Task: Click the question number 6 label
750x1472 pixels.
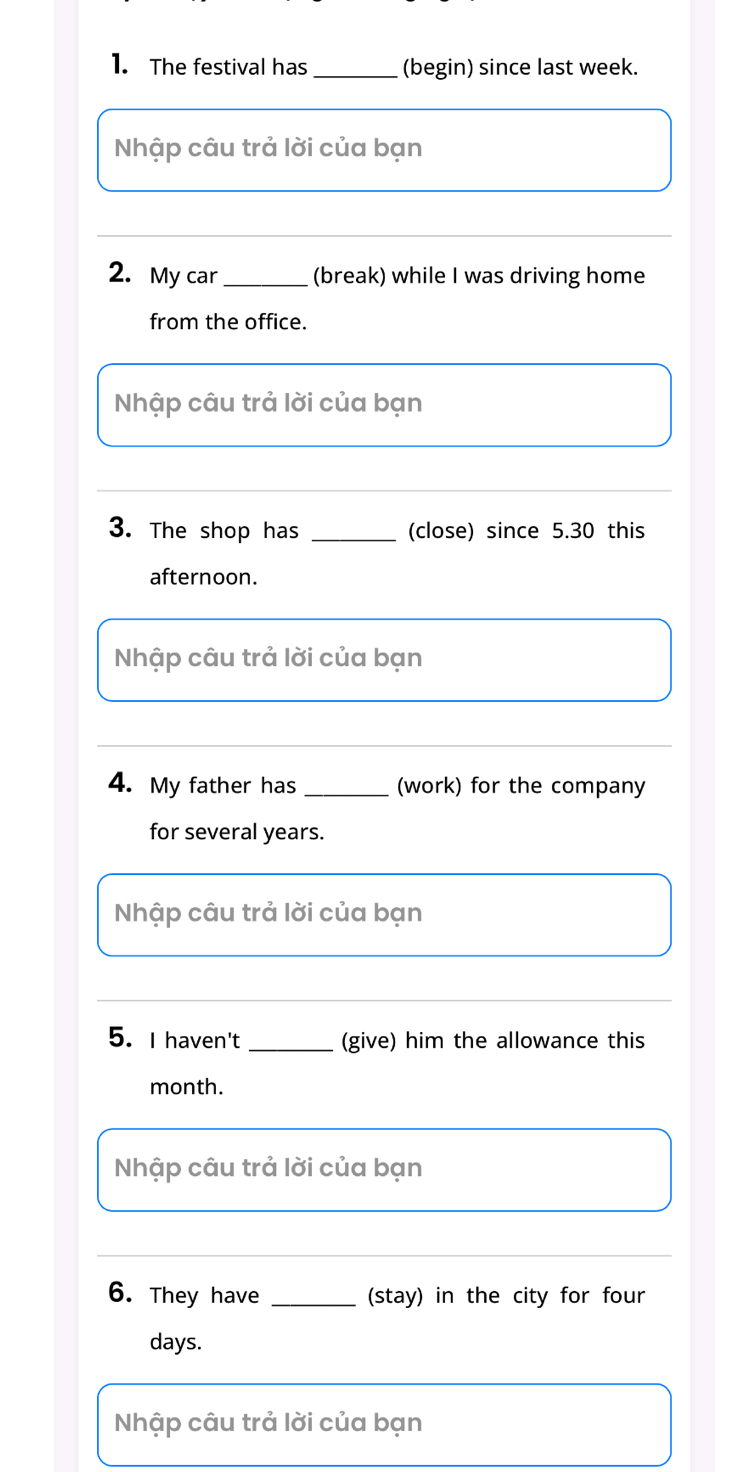Action: click(x=123, y=1295)
